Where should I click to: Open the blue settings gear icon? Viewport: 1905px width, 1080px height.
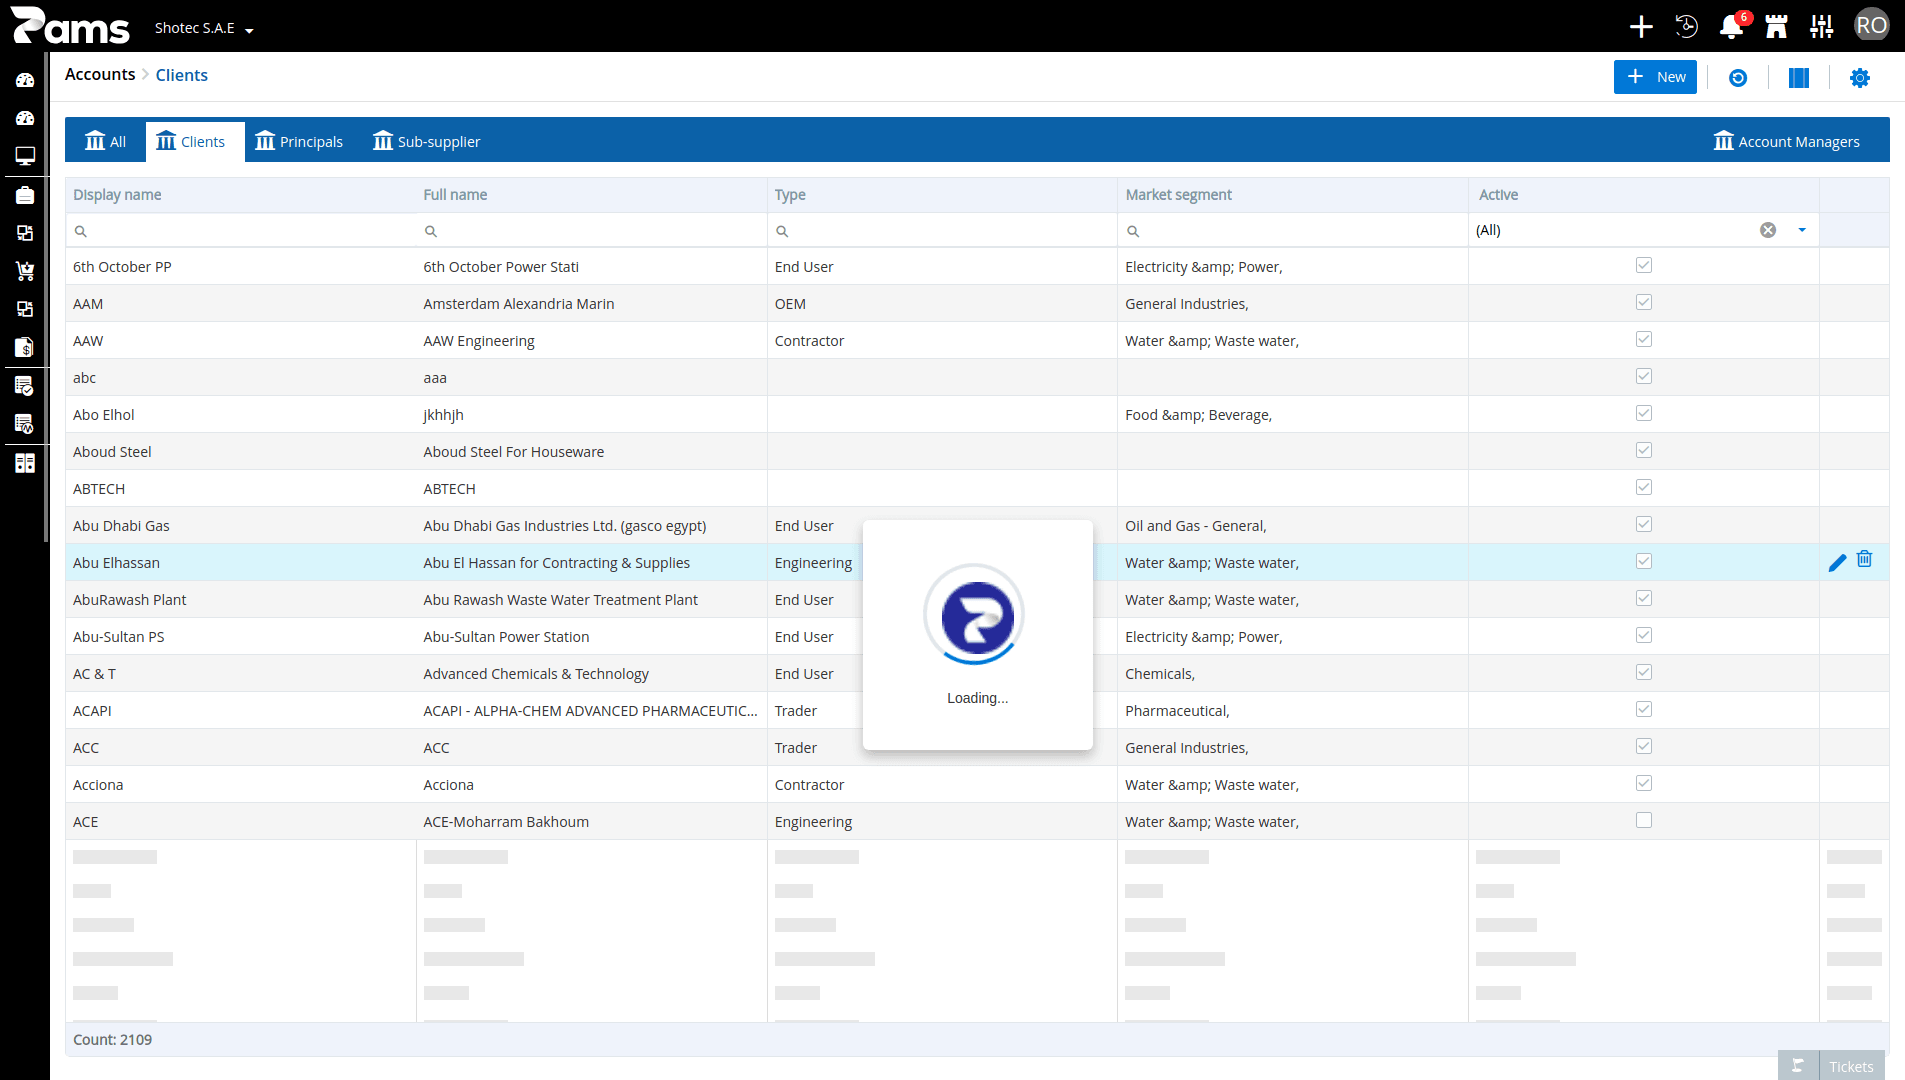pyautogui.click(x=1860, y=78)
